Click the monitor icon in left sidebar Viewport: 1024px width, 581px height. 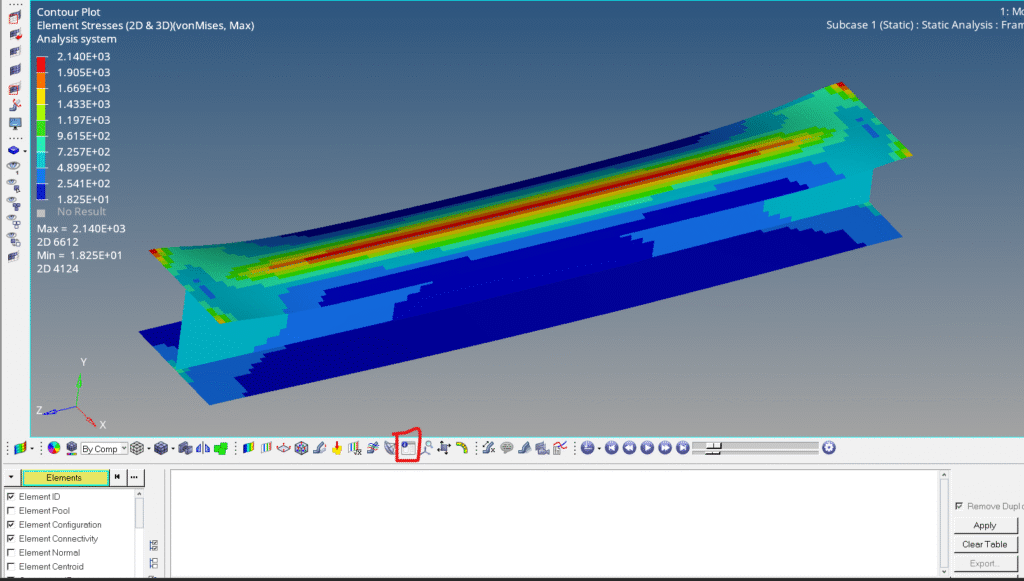(x=15, y=123)
